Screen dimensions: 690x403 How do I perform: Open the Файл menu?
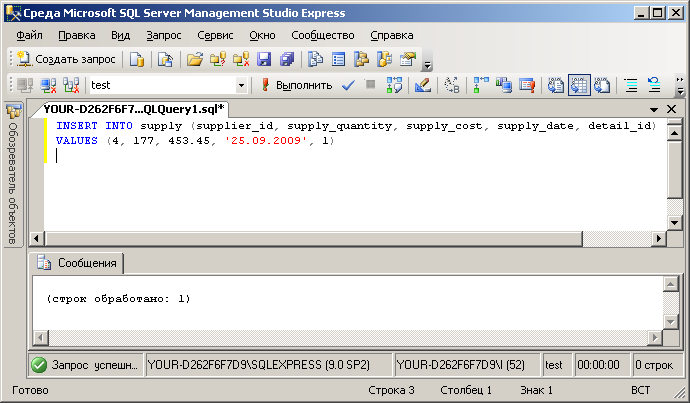coord(29,35)
